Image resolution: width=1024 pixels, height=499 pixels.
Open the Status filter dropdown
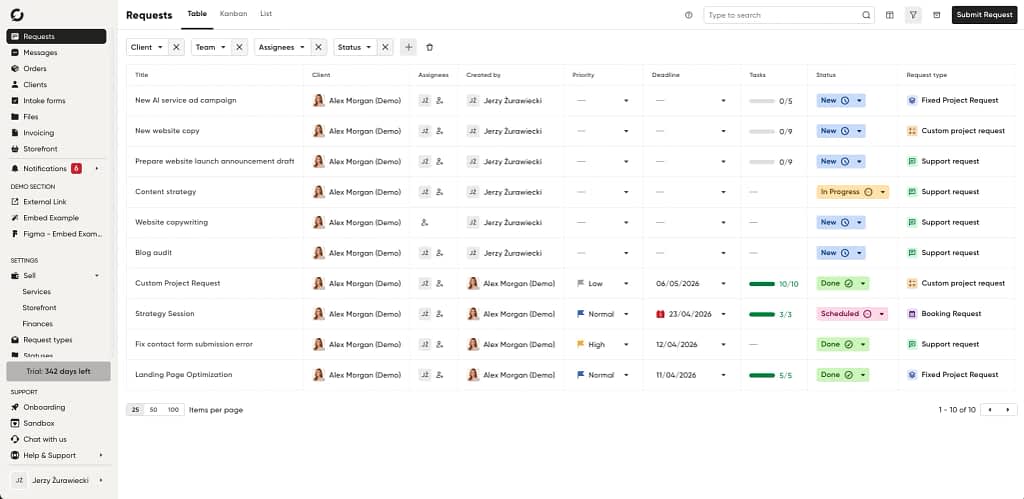tap(355, 47)
